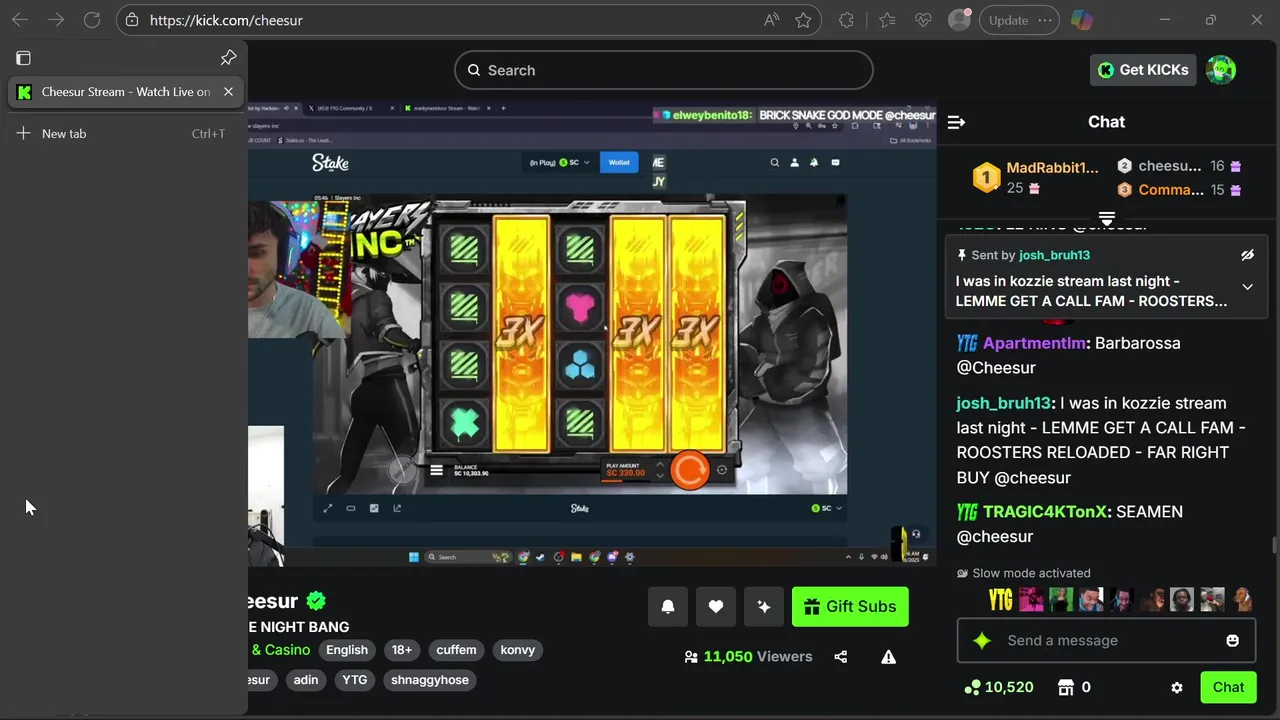Click the Stake Wallet button in stream

[x=619, y=162]
